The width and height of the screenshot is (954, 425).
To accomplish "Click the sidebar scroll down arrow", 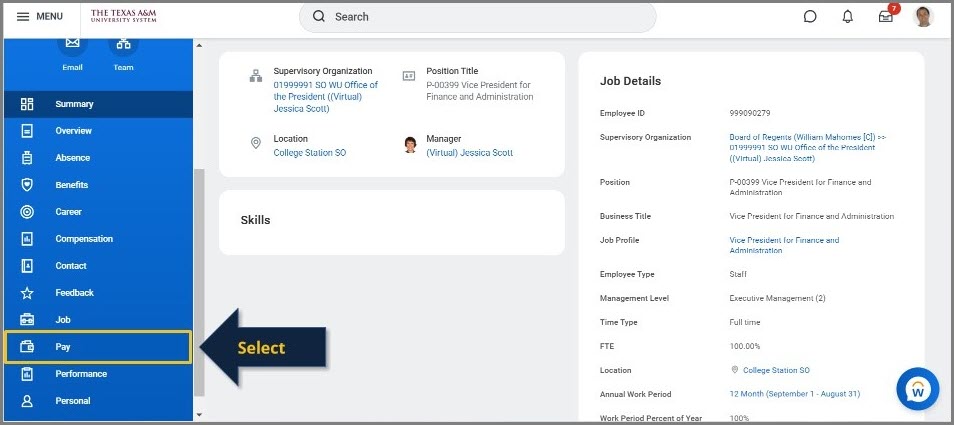I will [198, 414].
